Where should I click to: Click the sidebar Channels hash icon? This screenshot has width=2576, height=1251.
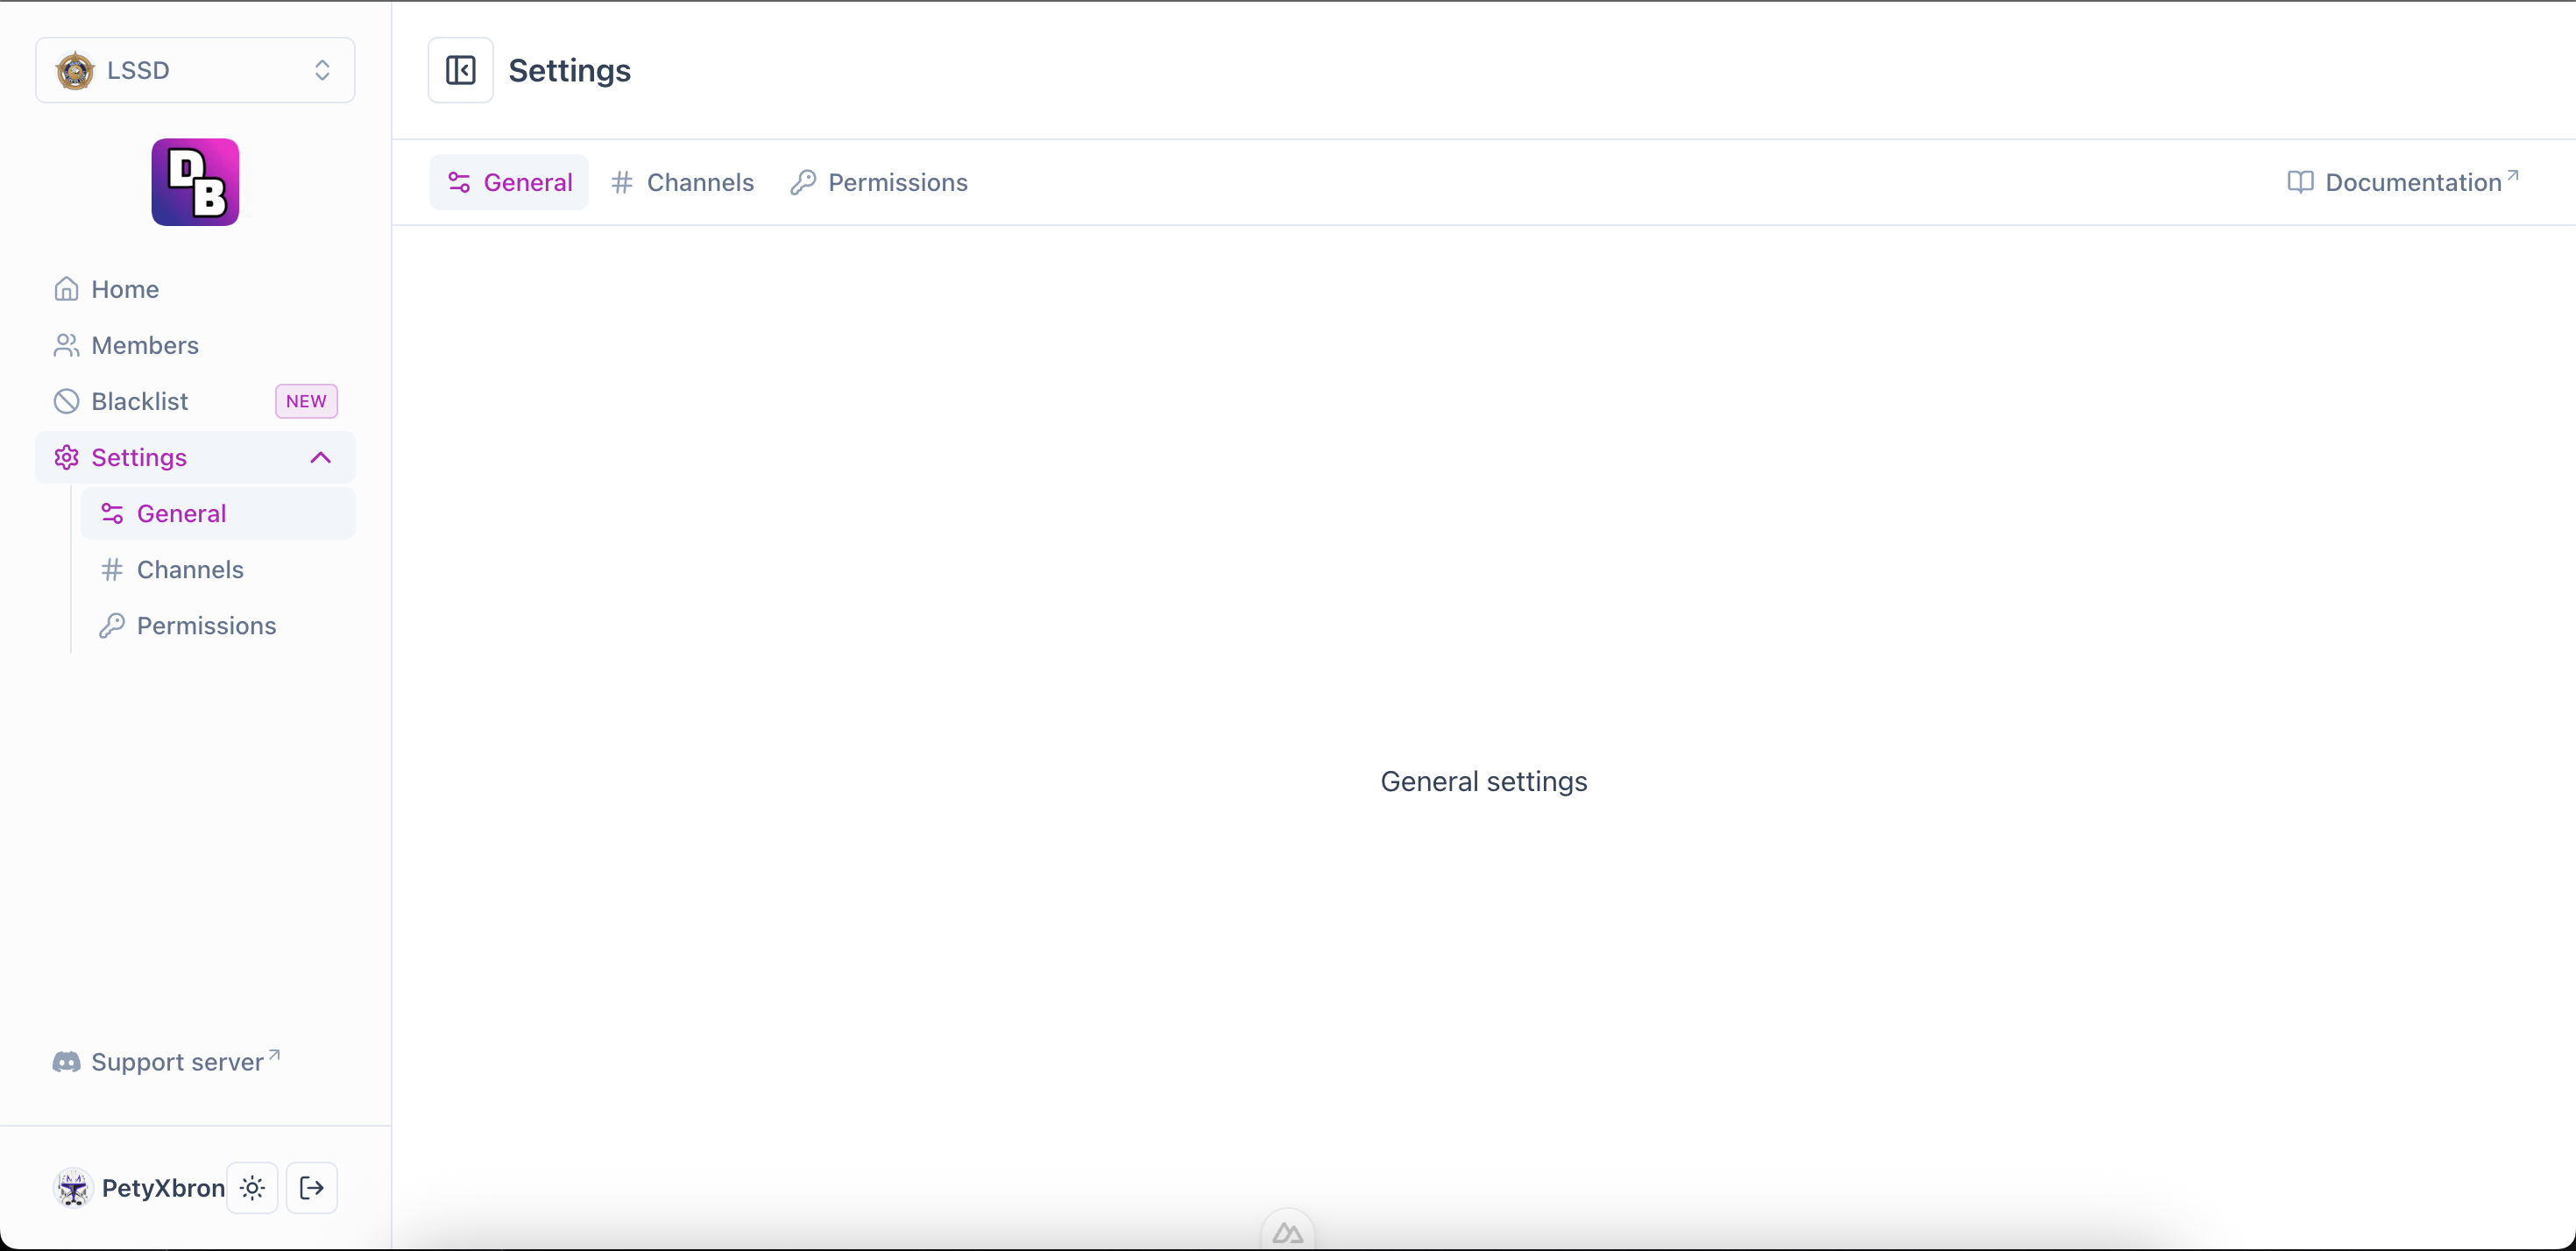112,569
